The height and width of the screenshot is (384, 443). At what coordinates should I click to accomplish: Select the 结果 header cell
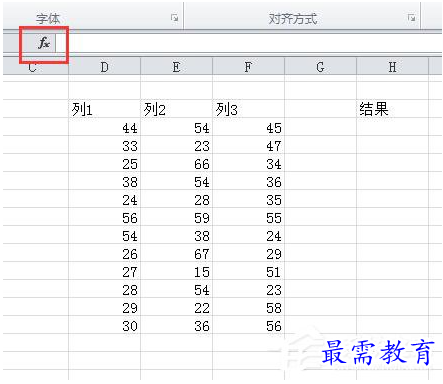click(393, 109)
